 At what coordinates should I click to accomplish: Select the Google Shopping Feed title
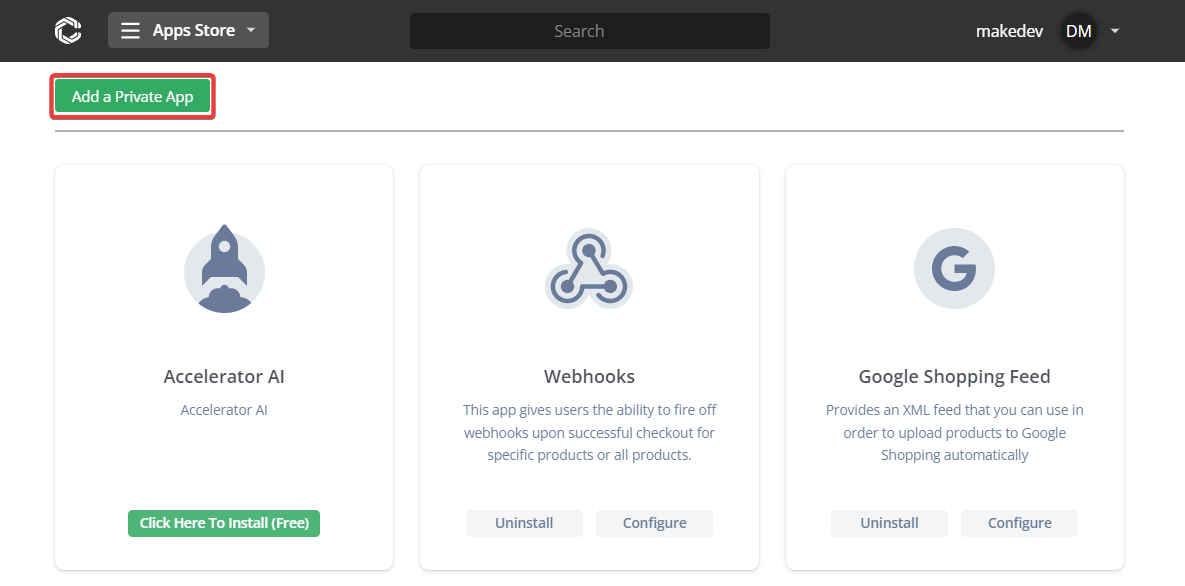click(x=954, y=377)
